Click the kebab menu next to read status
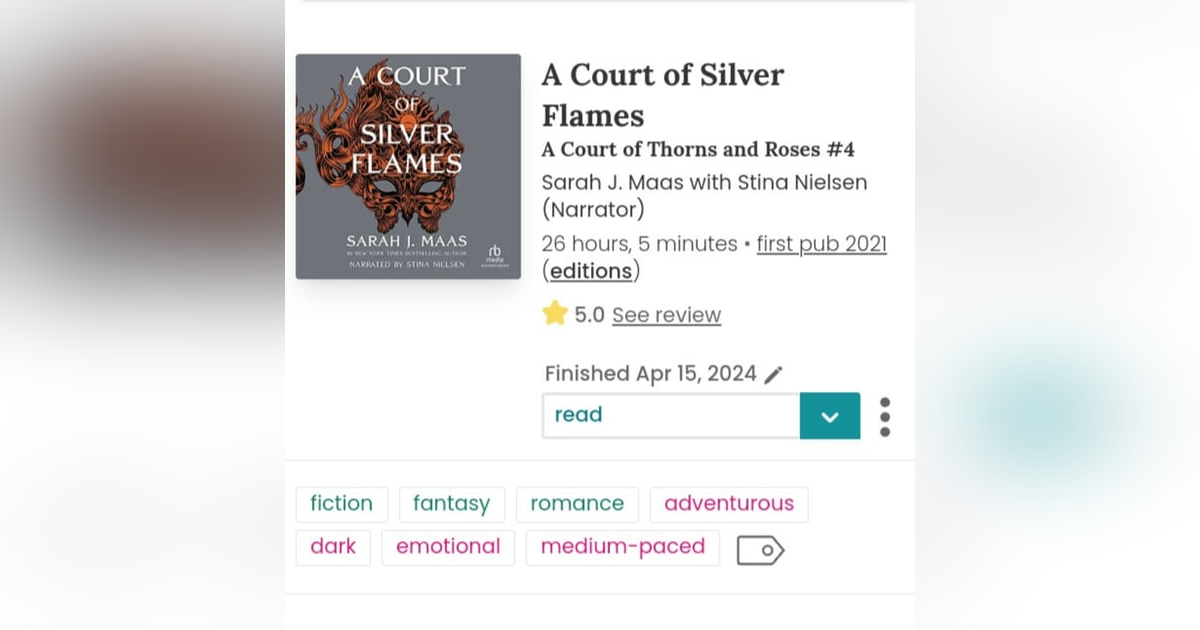This screenshot has width=1200, height=630. pos(884,416)
